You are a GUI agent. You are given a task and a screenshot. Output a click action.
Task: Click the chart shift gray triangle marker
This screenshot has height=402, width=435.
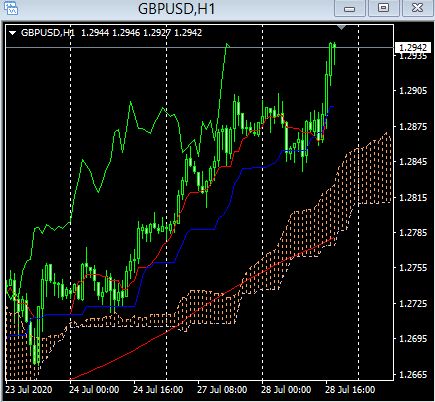click(x=341, y=27)
